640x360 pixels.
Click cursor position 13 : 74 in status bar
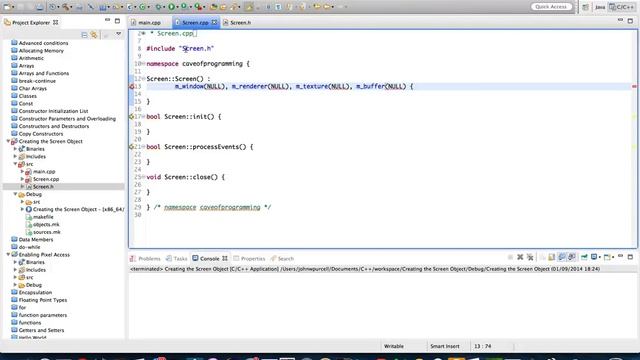(x=482, y=346)
